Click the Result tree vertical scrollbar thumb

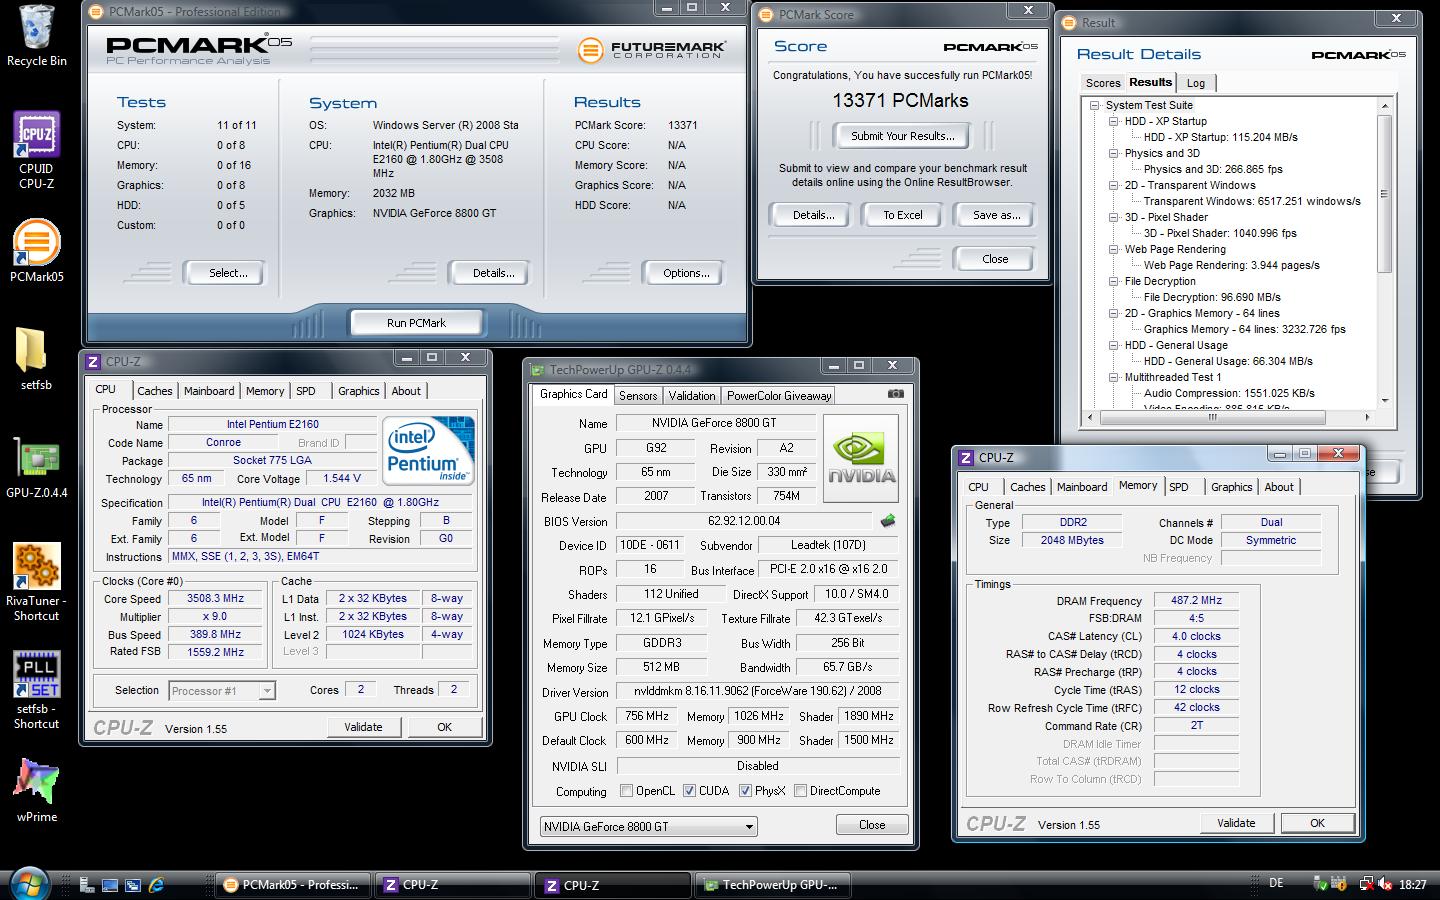tap(1385, 194)
